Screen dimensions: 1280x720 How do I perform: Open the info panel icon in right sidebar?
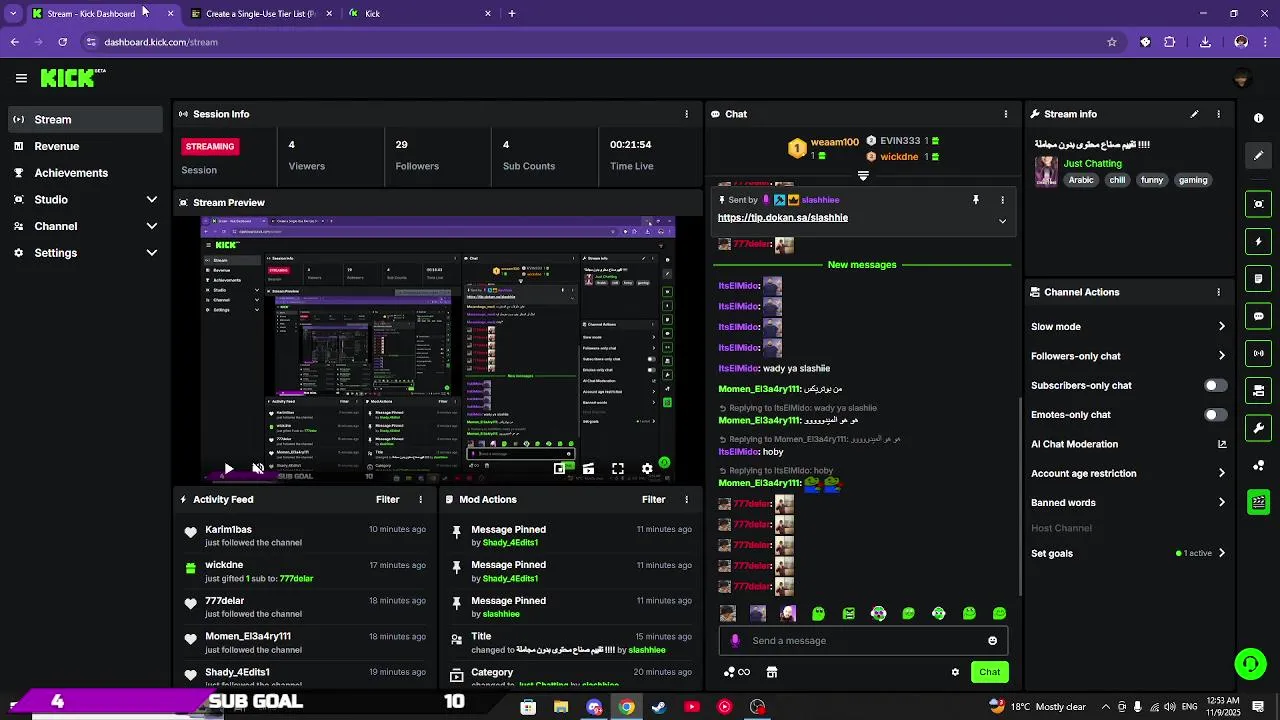click(1258, 118)
